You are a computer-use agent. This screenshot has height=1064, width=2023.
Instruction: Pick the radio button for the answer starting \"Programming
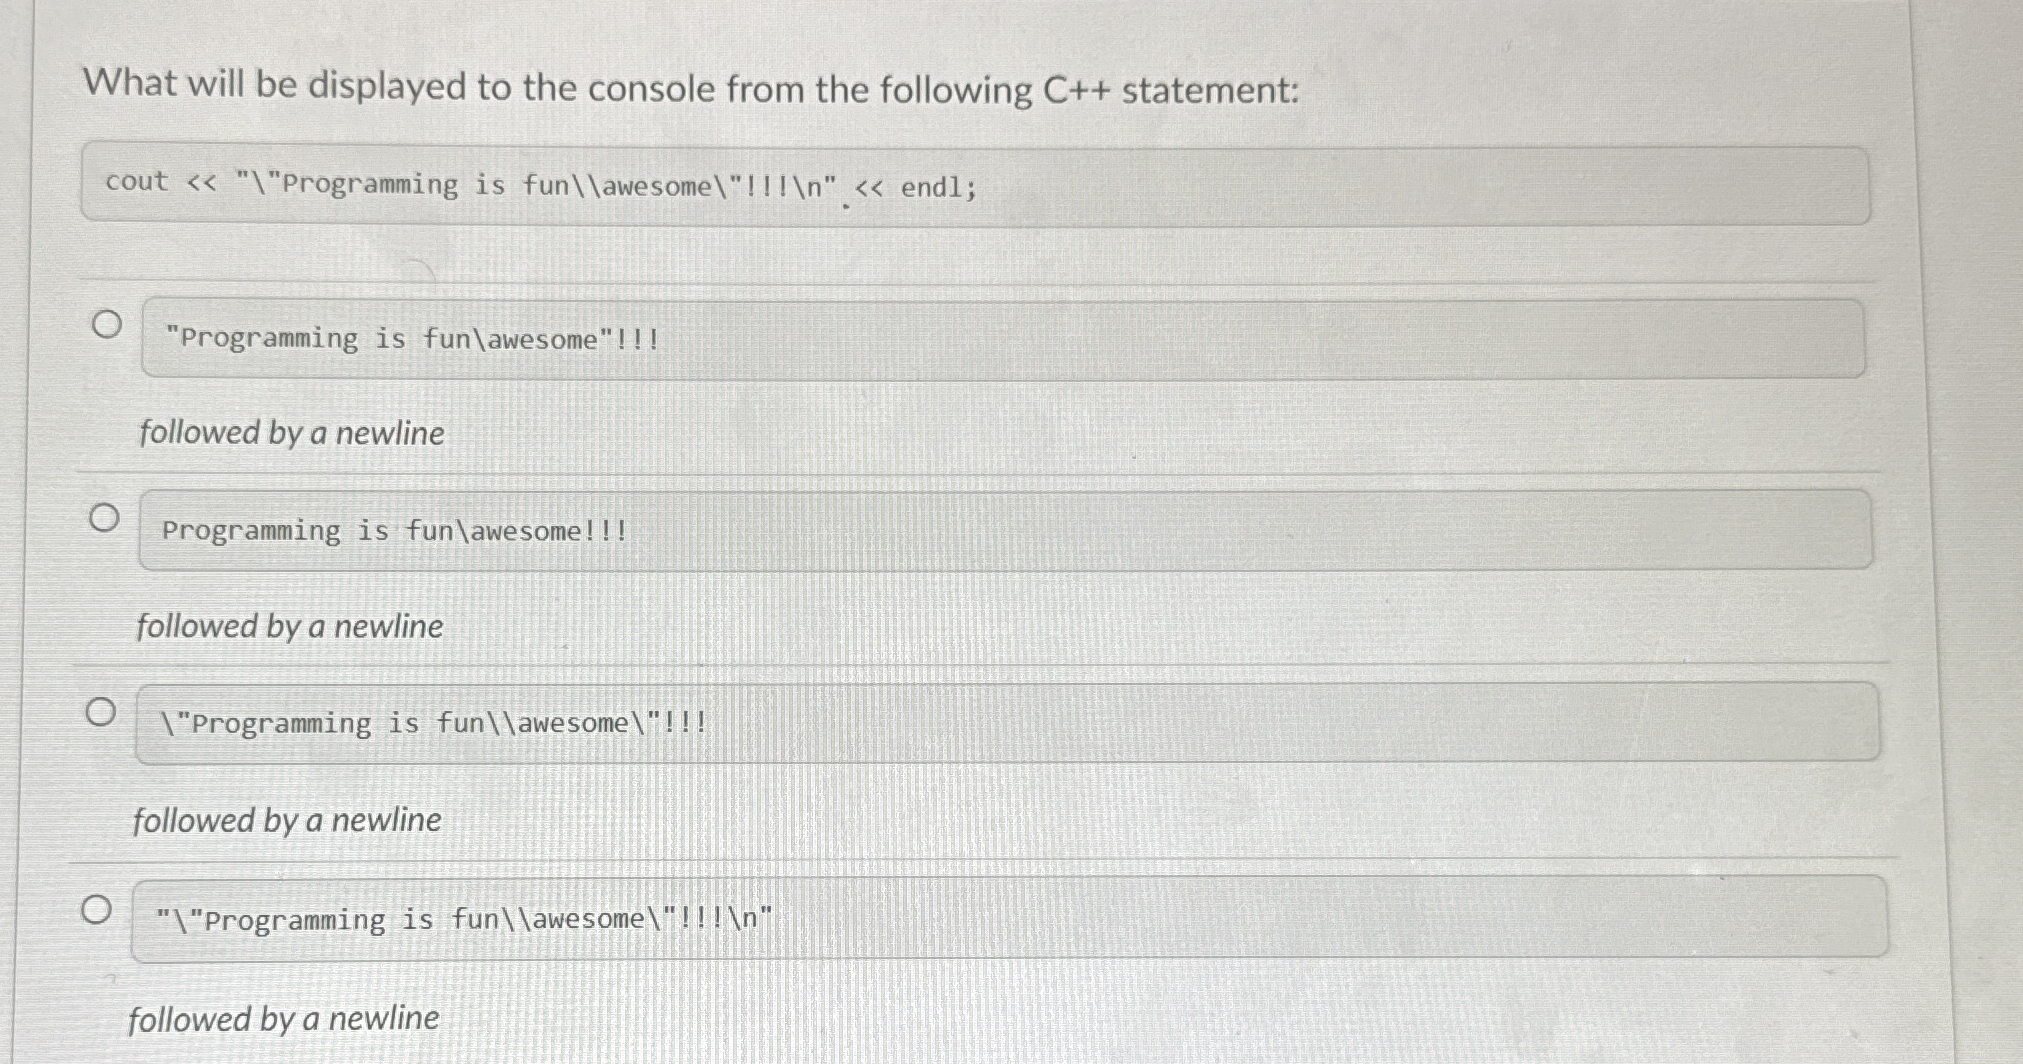[99, 712]
